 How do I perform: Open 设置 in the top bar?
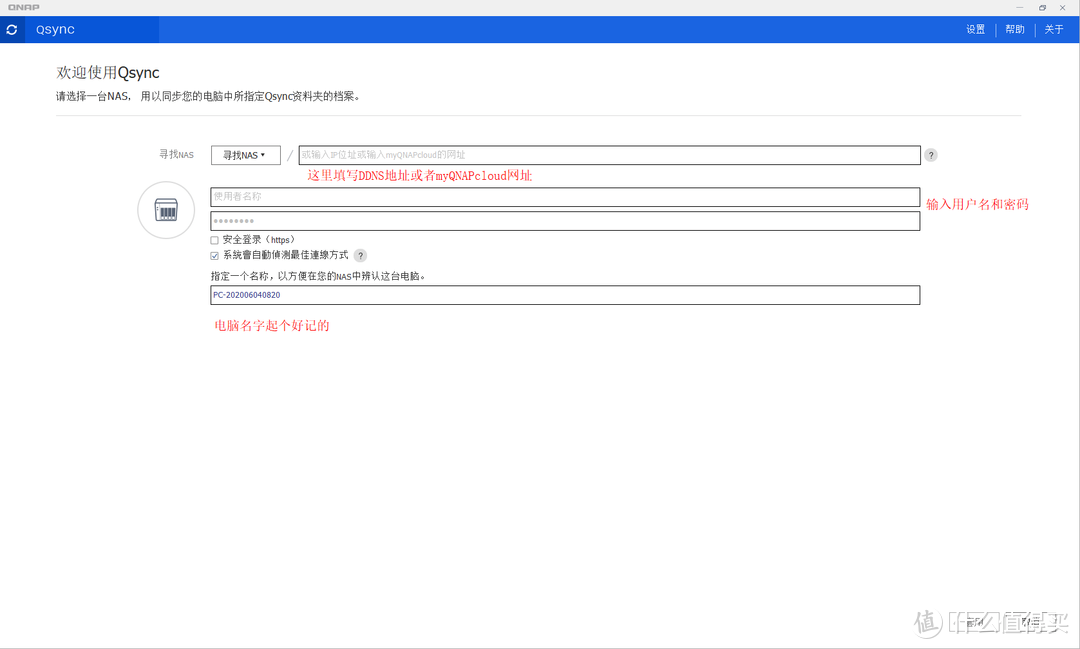[975, 30]
